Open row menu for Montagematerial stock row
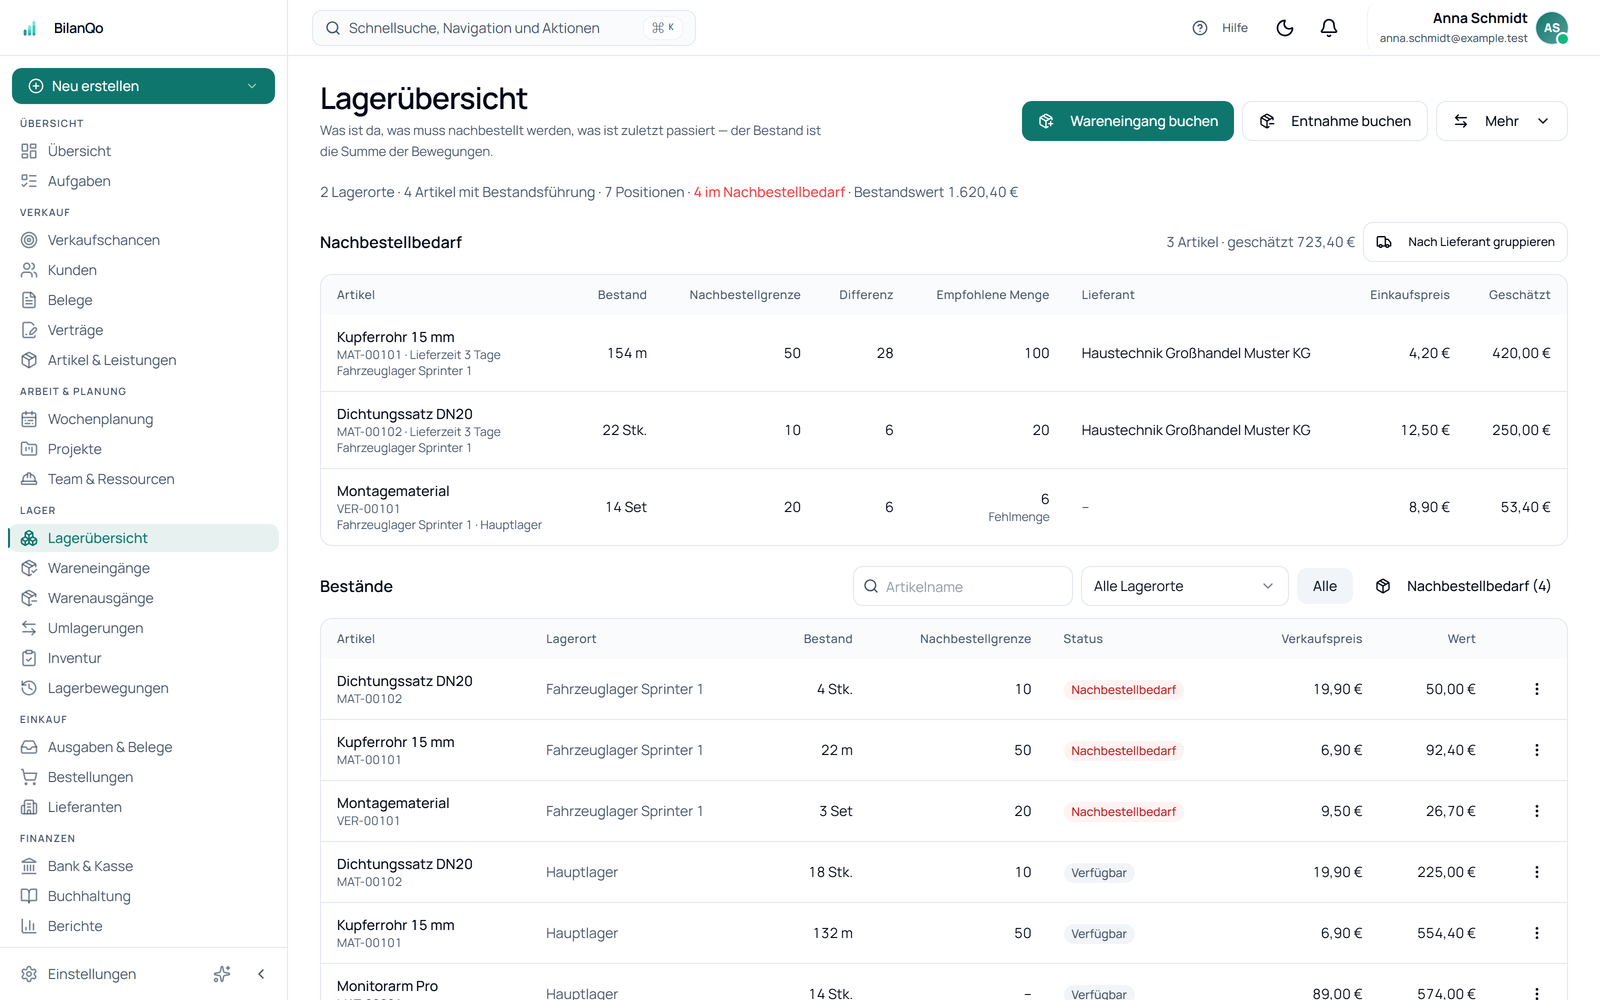 (x=1537, y=811)
